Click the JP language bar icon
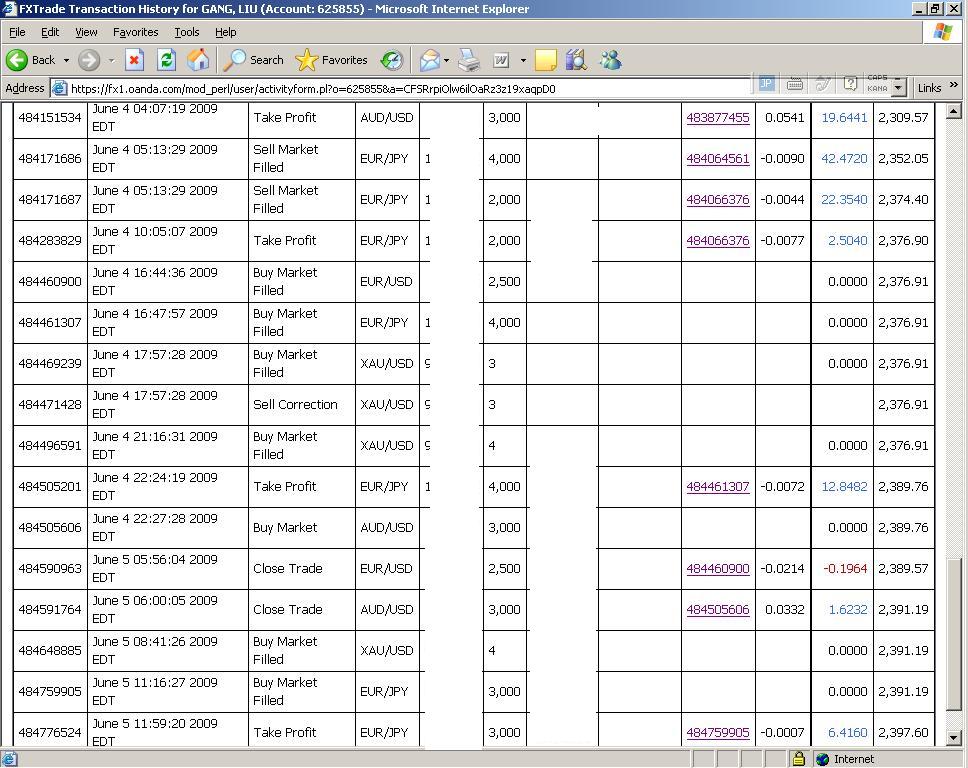Viewport: 968px width, 768px height. pyautogui.click(x=766, y=83)
